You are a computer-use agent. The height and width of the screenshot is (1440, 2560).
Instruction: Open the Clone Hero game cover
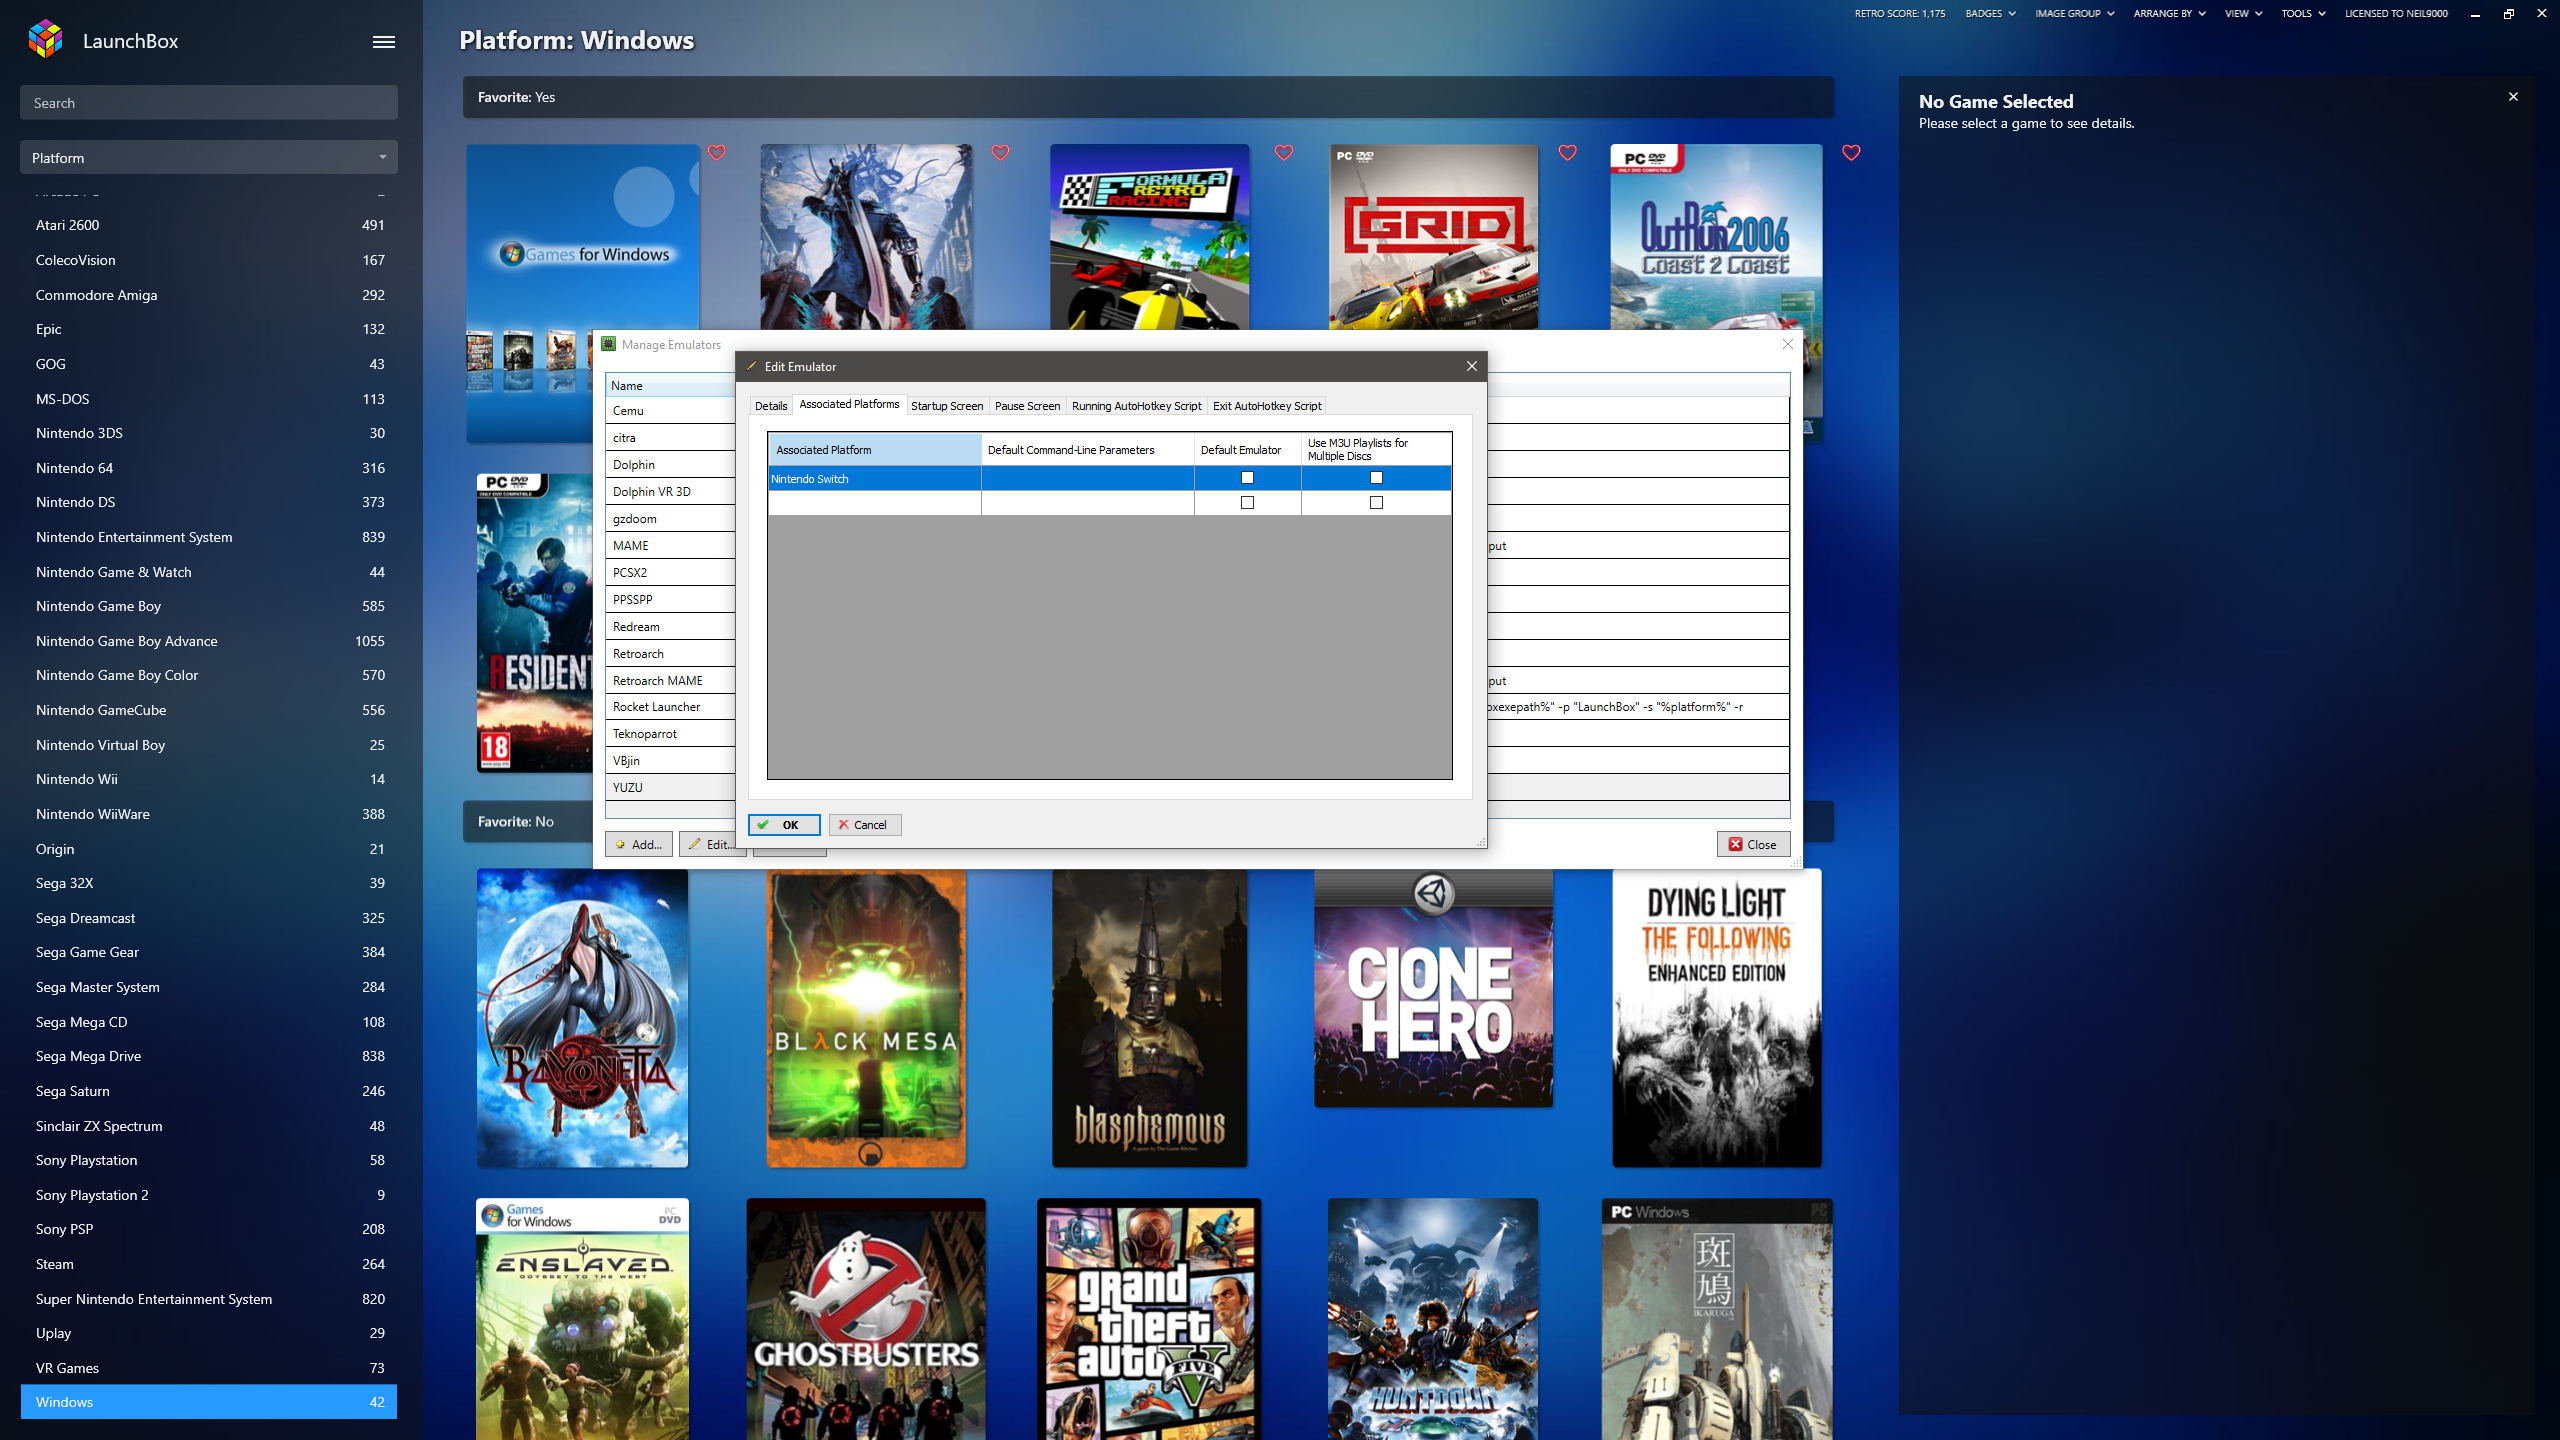pos(1433,988)
